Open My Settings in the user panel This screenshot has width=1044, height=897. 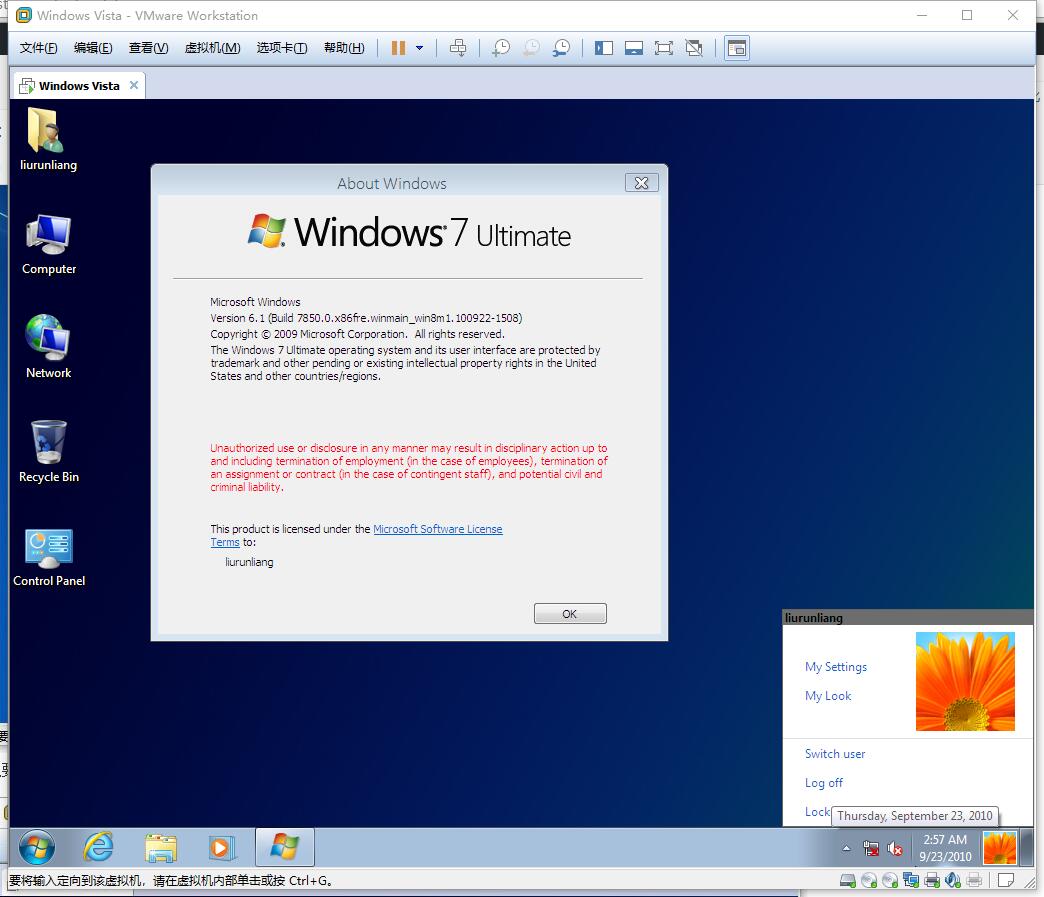[x=836, y=667]
